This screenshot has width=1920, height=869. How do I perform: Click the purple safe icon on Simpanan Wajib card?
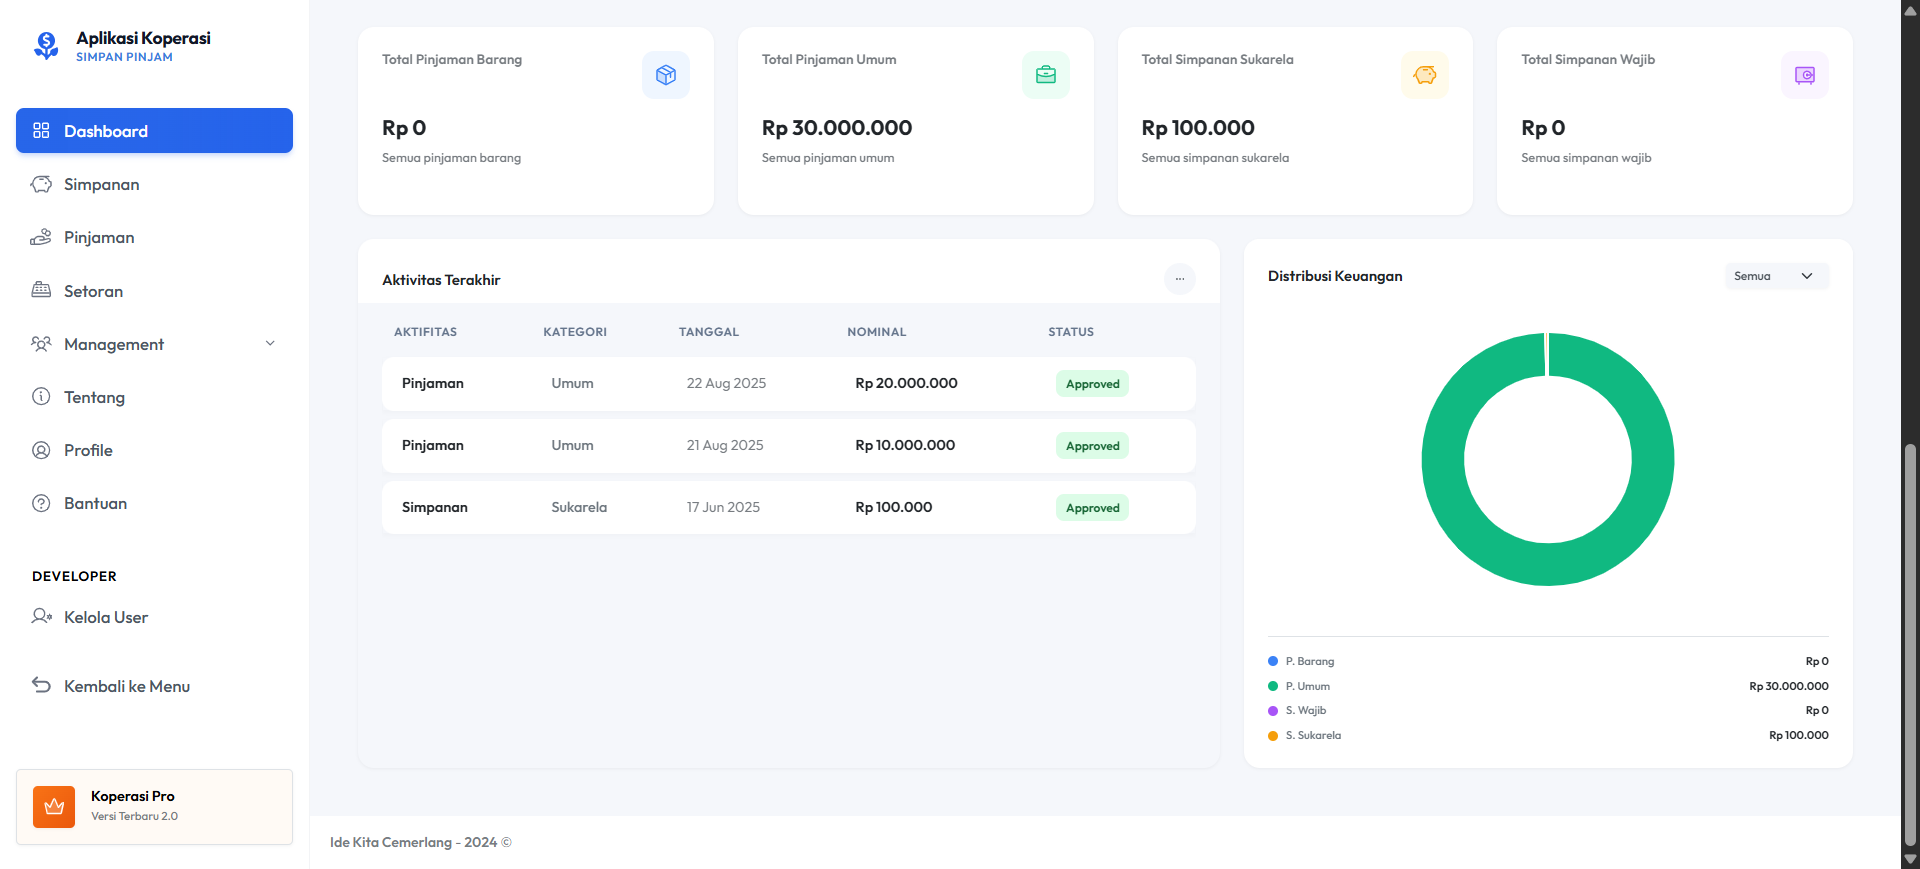[x=1805, y=75]
